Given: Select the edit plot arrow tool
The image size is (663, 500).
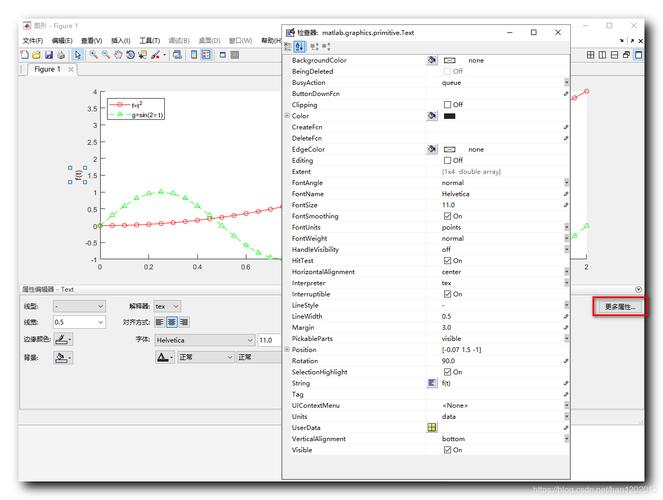Looking at the screenshot, I should pos(77,55).
